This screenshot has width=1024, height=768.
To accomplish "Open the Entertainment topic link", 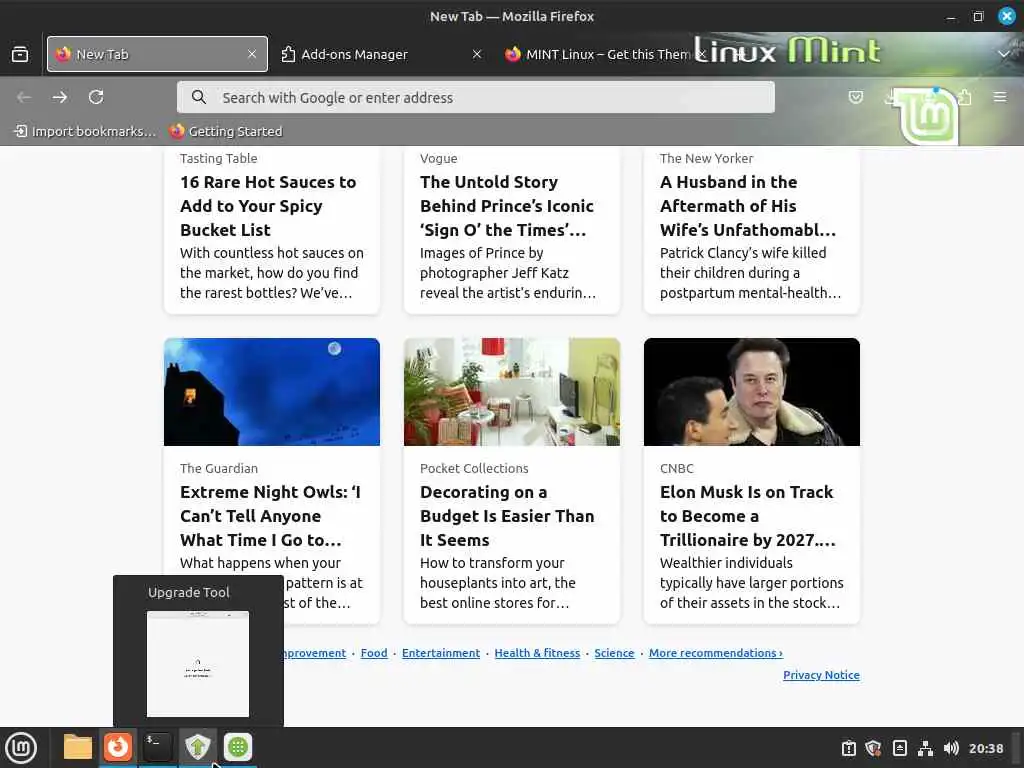I will click(x=441, y=653).
